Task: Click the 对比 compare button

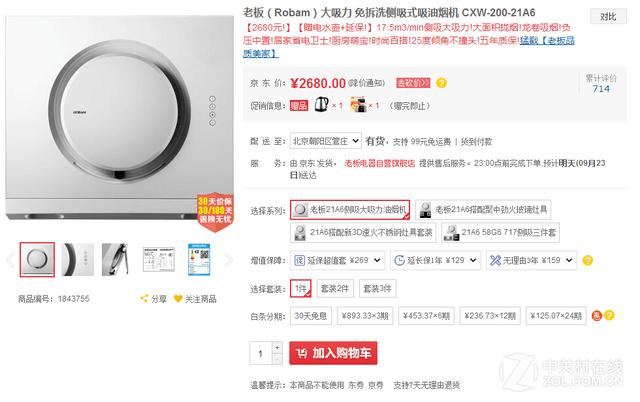Action: point(608,17)
